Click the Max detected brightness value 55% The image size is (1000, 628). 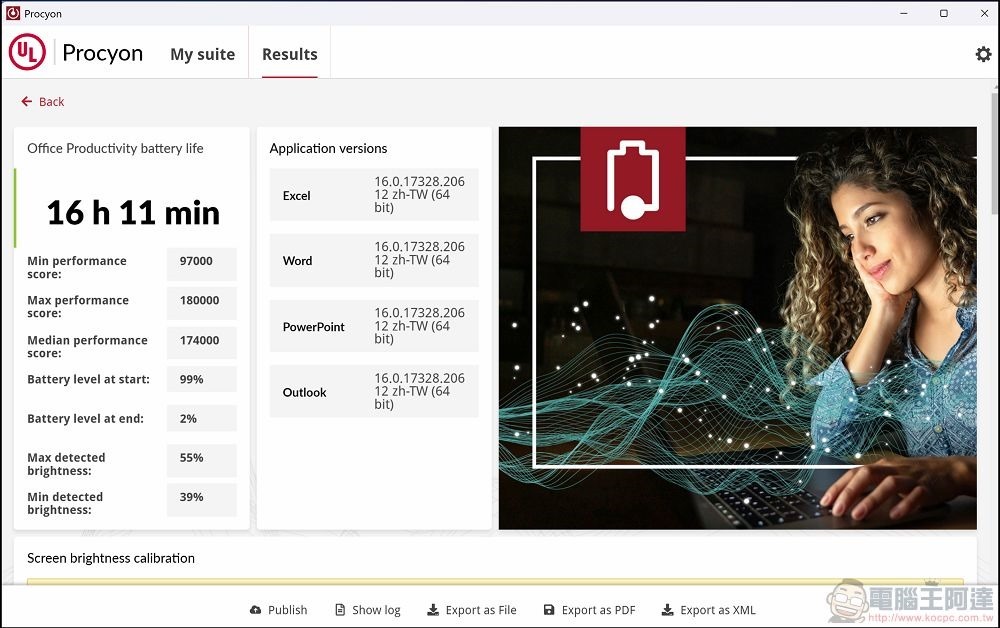202,460
